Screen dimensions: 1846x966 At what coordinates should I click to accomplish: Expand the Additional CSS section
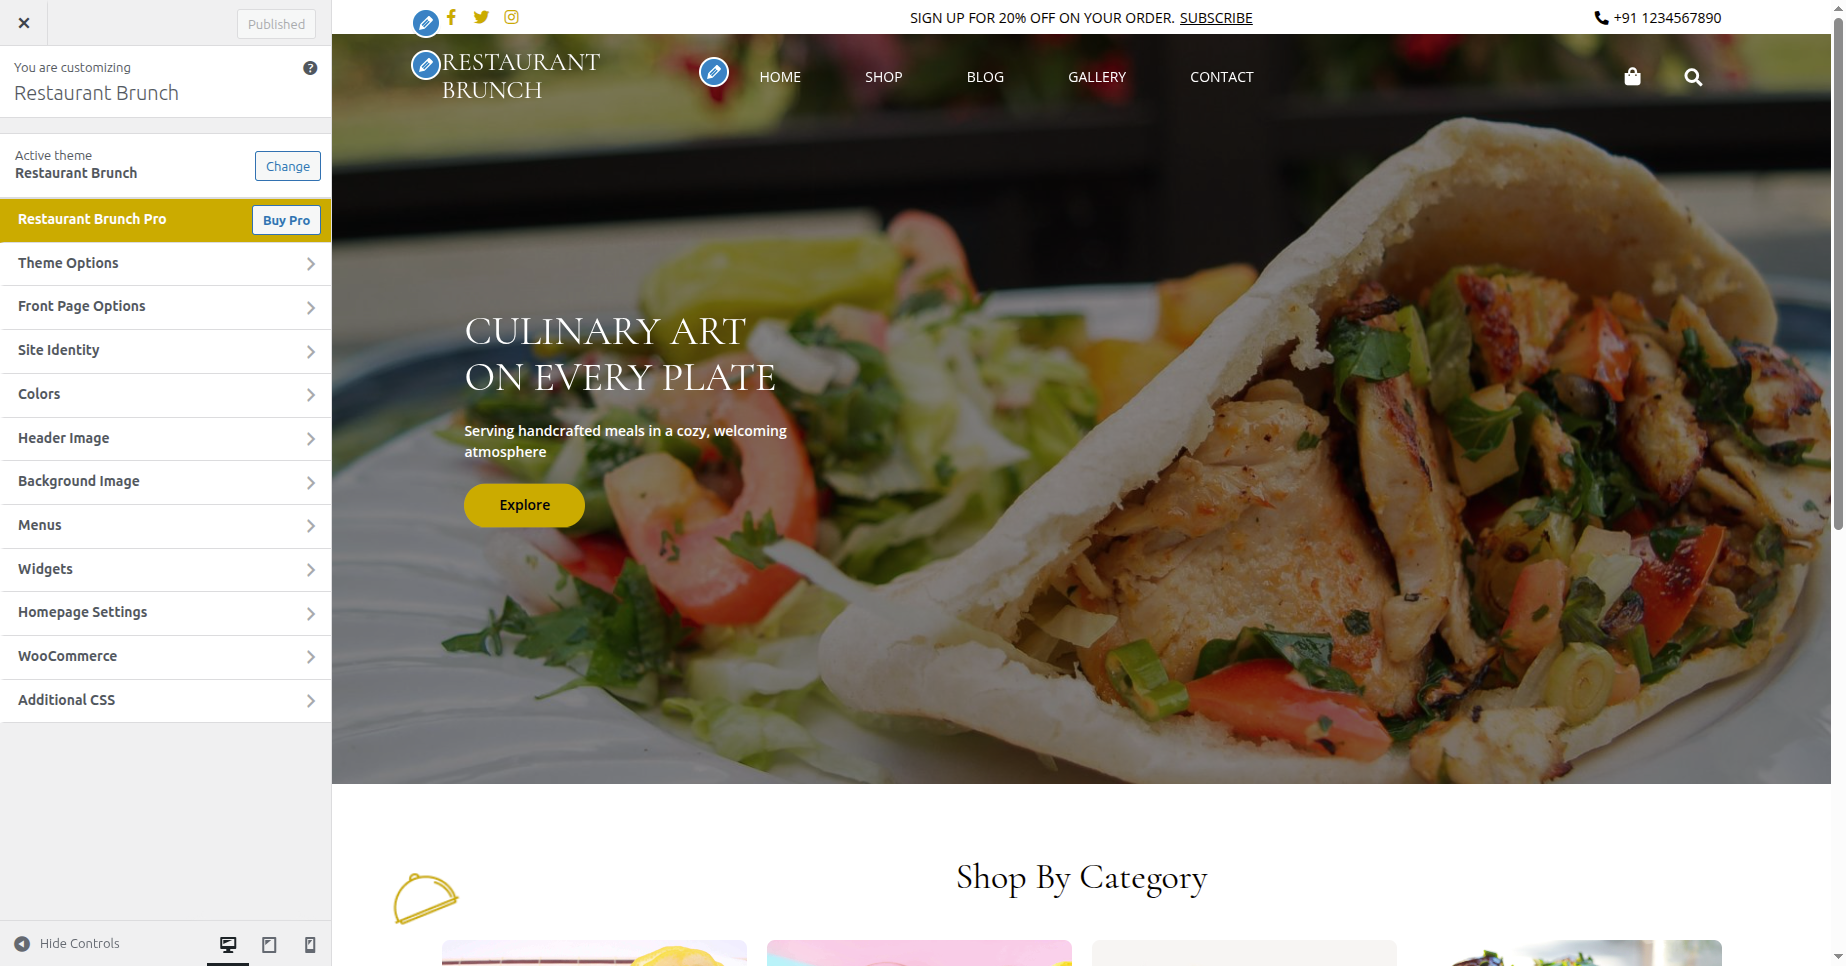point(166,700)
